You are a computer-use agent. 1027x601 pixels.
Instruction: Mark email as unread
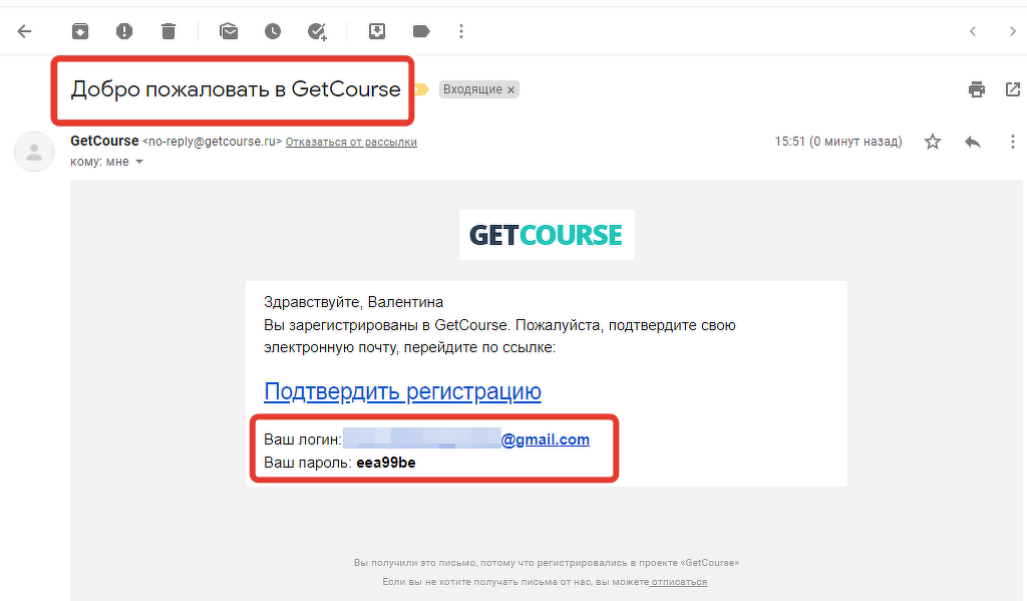pyautogui.click(x=229, y=31)
